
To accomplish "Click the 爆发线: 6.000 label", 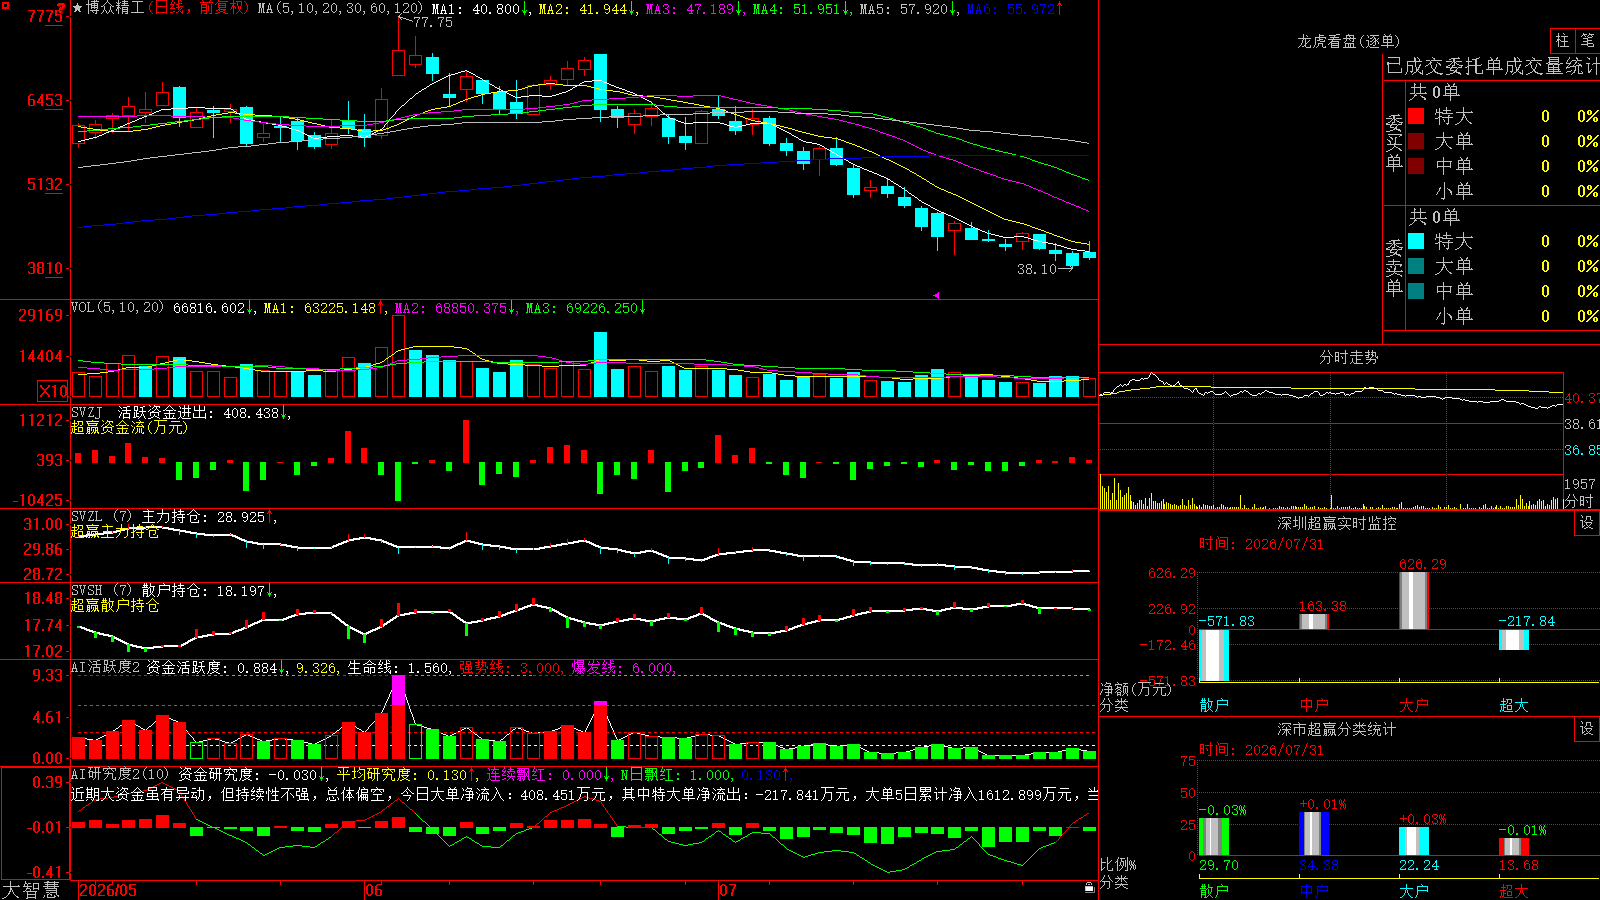I will coord(622,668).
